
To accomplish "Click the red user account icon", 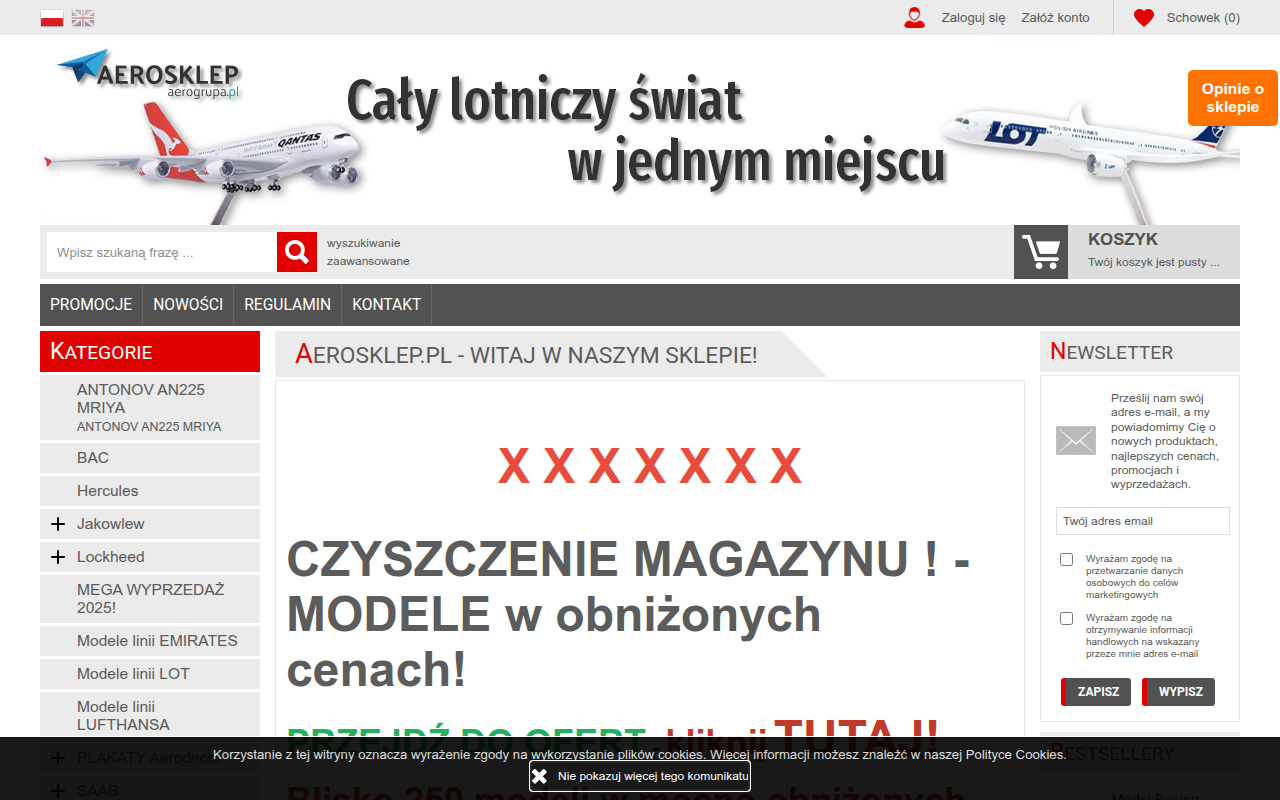I will tap(914, 17).
